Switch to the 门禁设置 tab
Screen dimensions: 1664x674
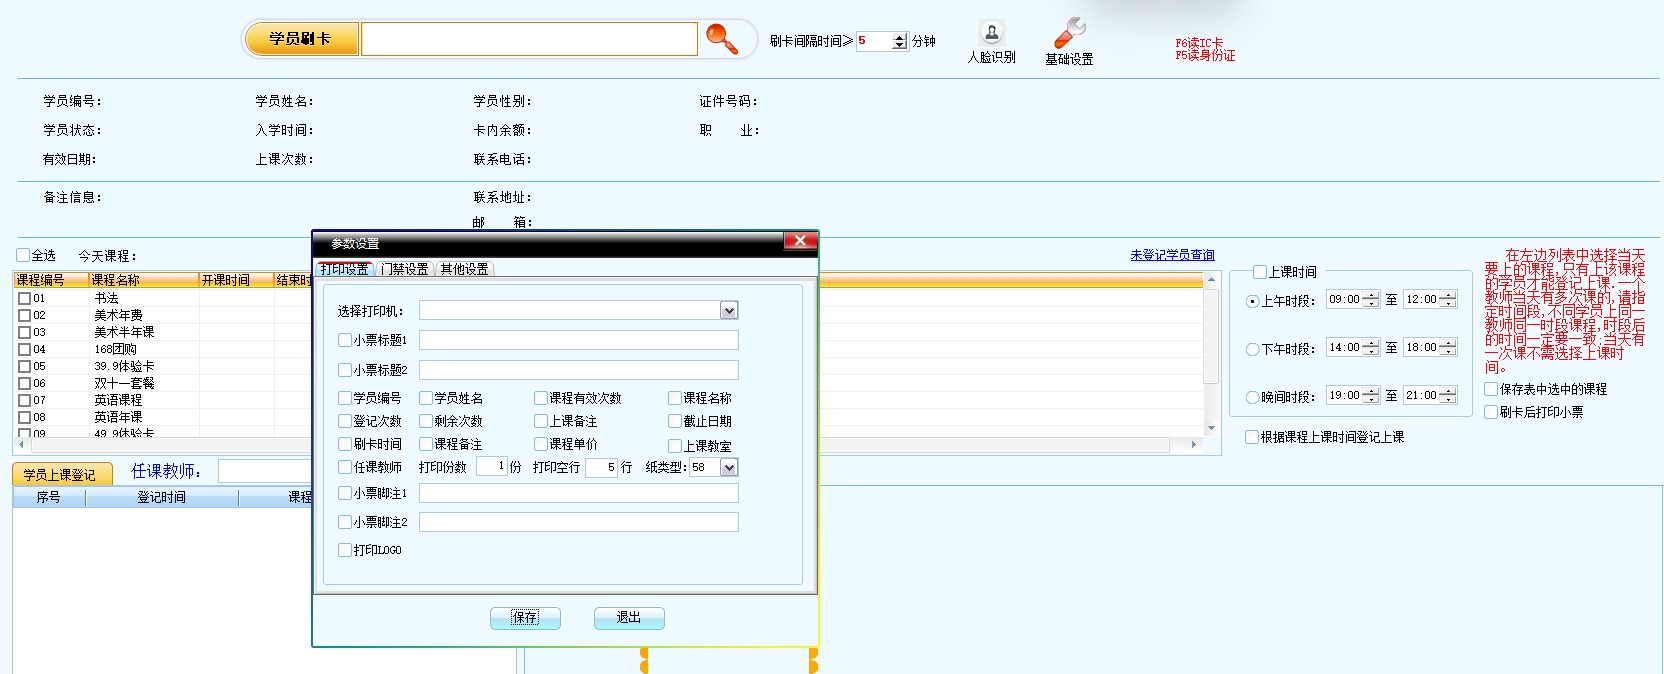404,269
